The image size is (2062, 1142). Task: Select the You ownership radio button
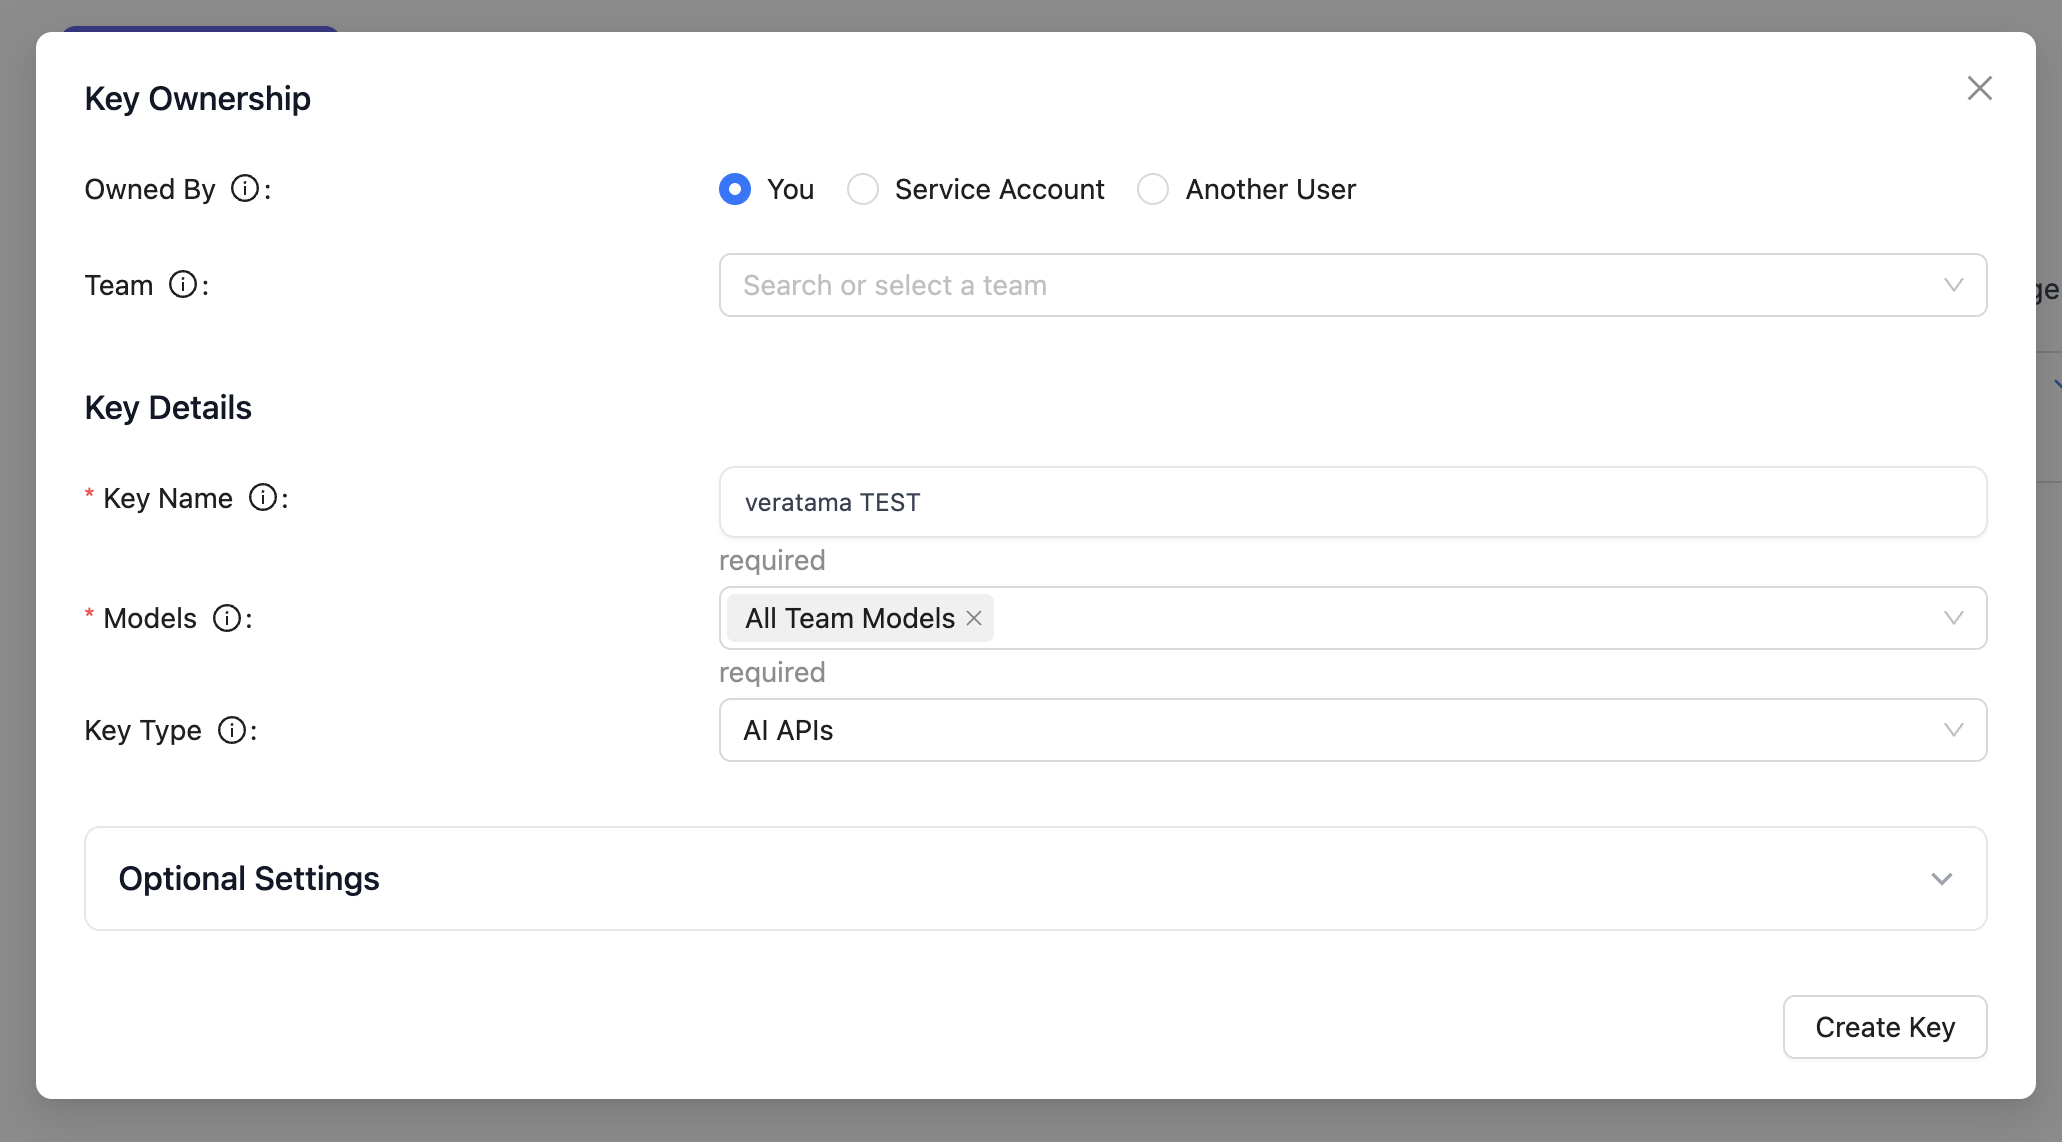click(x=735, y=189)
